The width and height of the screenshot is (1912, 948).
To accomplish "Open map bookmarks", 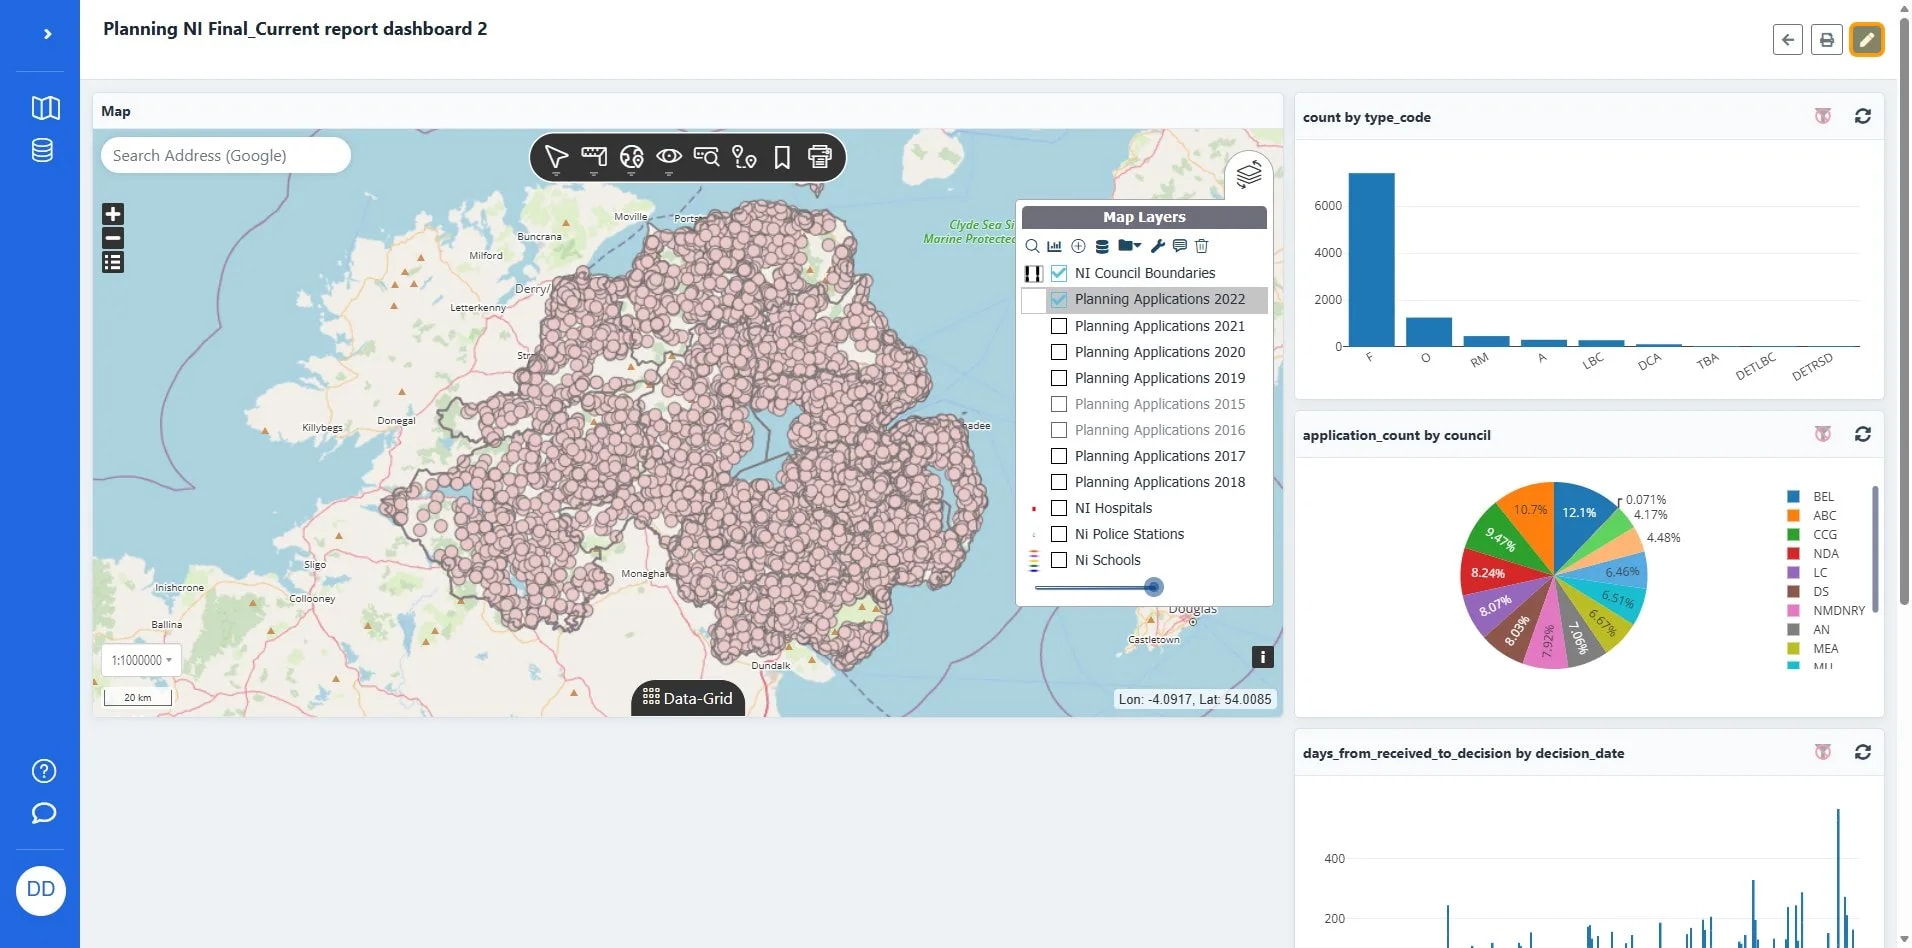I will (782, 157).
